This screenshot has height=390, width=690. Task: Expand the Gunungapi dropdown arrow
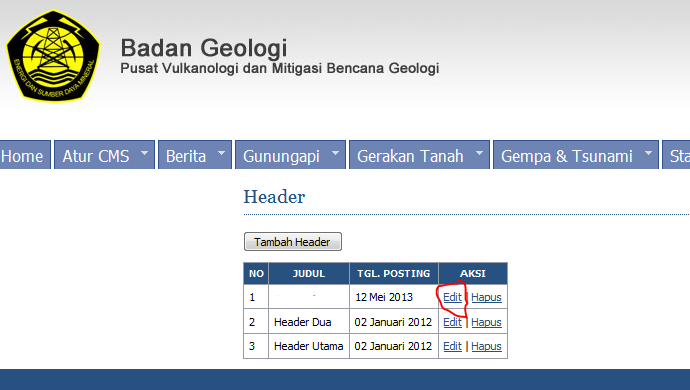[x=335, y=153]
